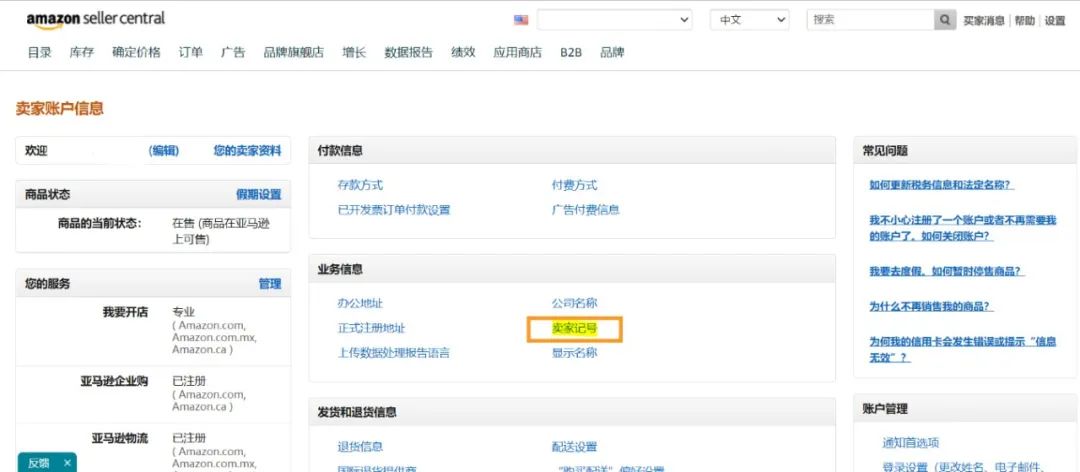
Task: Open 公司名称 link
Action: pyautogui.click(x=574, y=302)
